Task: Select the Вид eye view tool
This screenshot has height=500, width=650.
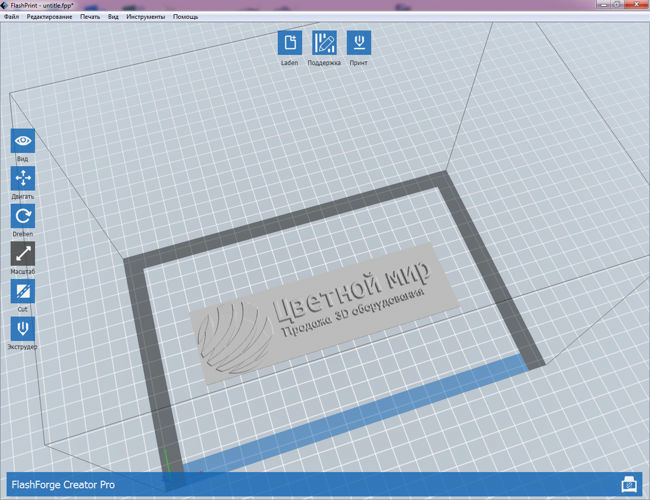Action: pyautogui.click(x=23, y=141)
